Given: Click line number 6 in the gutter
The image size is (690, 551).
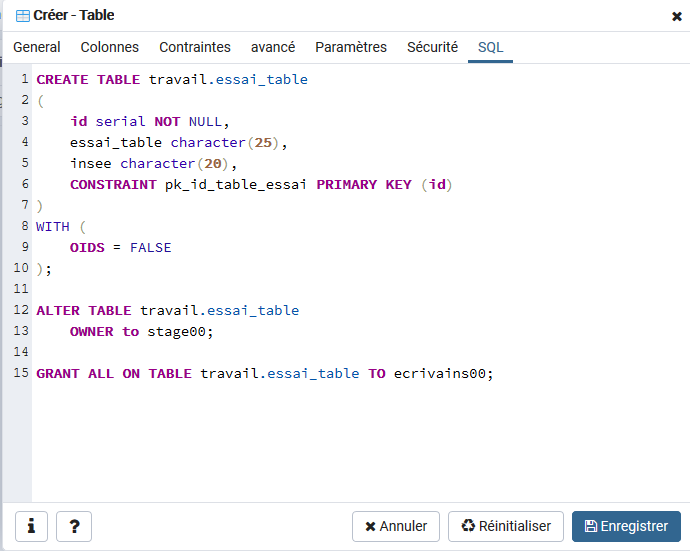Looking at the screenshot, I should point(25,184).
